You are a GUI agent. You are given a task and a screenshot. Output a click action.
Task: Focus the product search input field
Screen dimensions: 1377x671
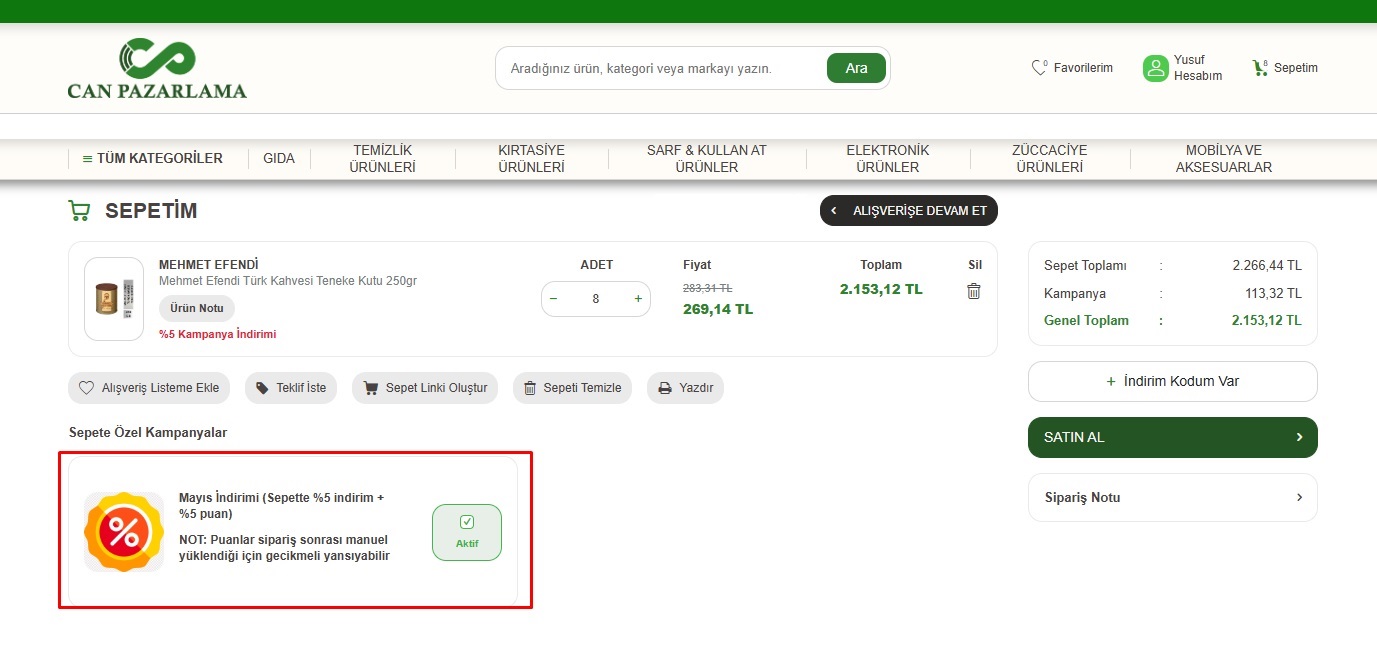661,69
